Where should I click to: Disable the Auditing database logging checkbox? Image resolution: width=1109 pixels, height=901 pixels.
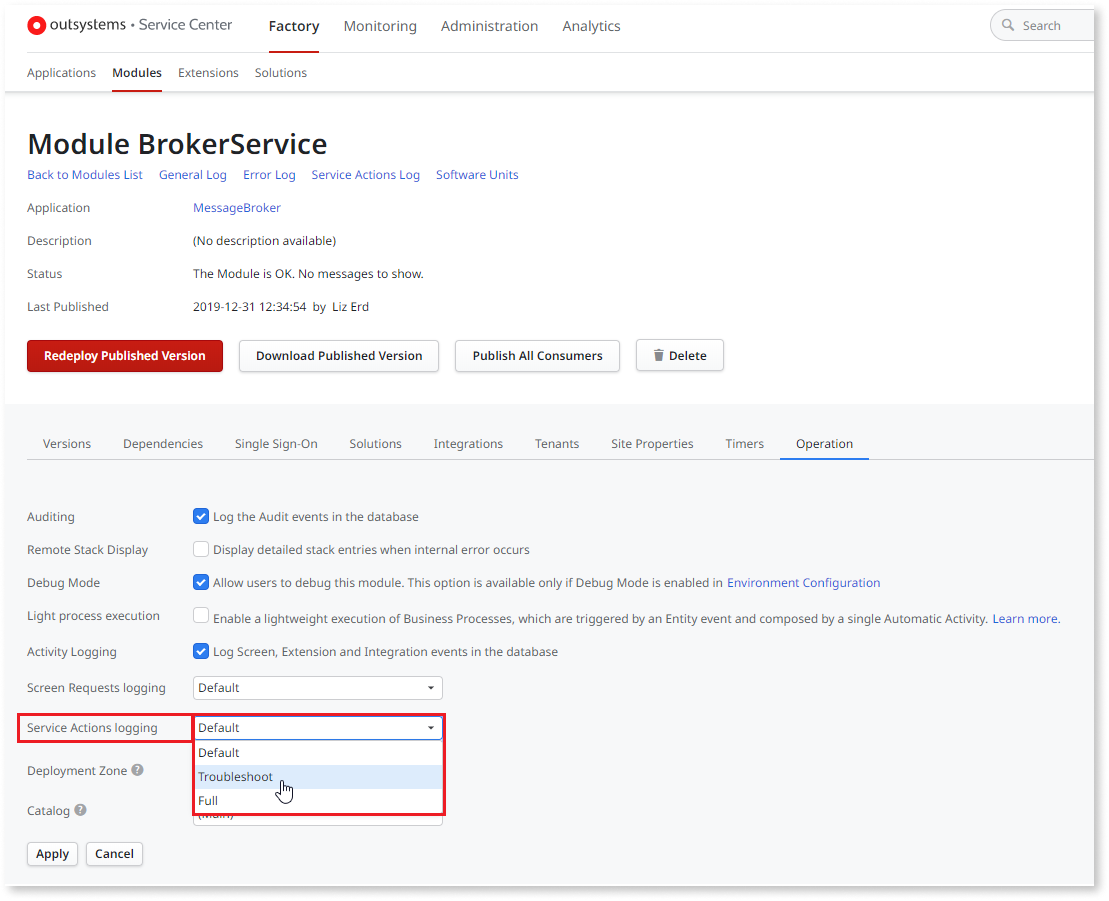click(x=201, y=516)
